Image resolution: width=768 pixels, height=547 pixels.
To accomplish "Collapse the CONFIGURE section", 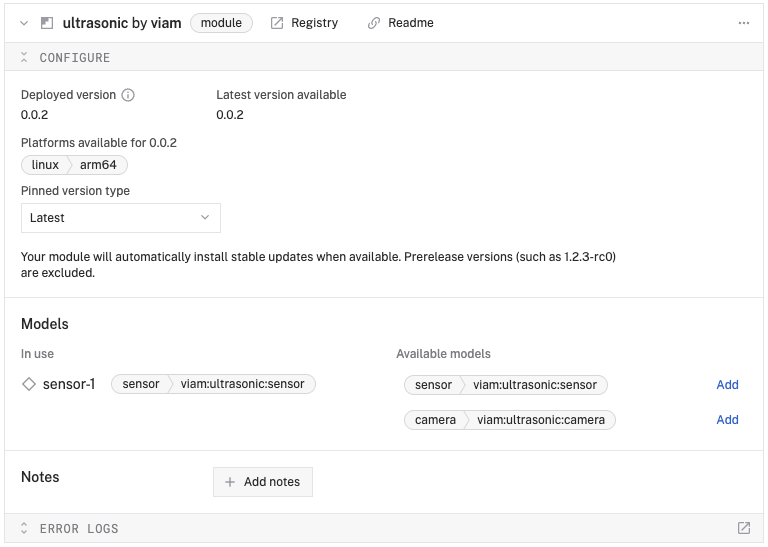I will 24,57.
